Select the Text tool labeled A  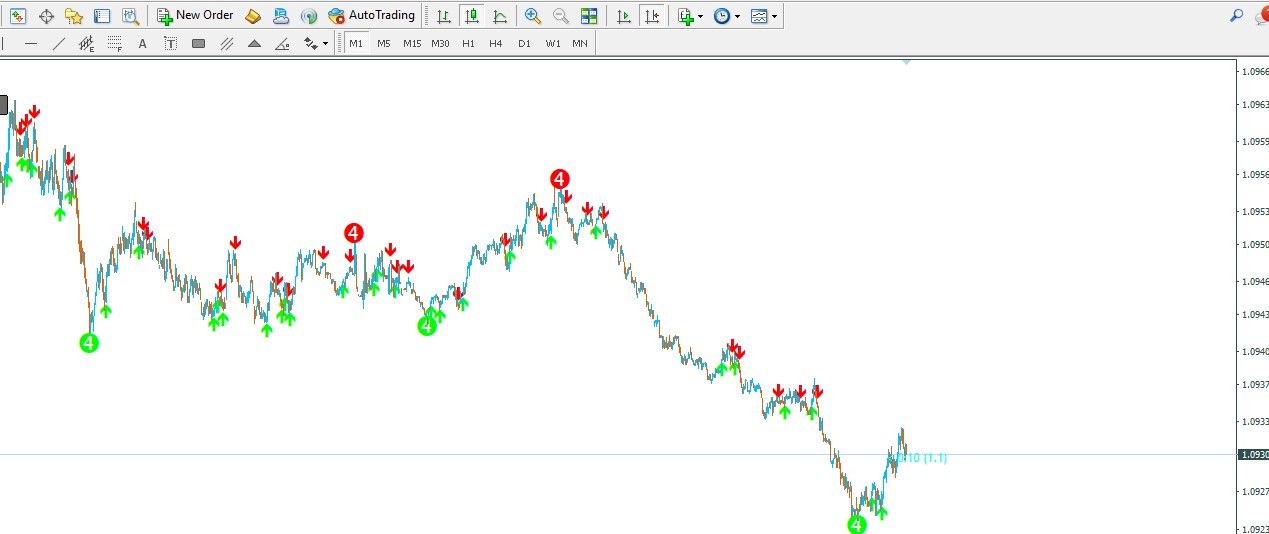pos(142,43)
